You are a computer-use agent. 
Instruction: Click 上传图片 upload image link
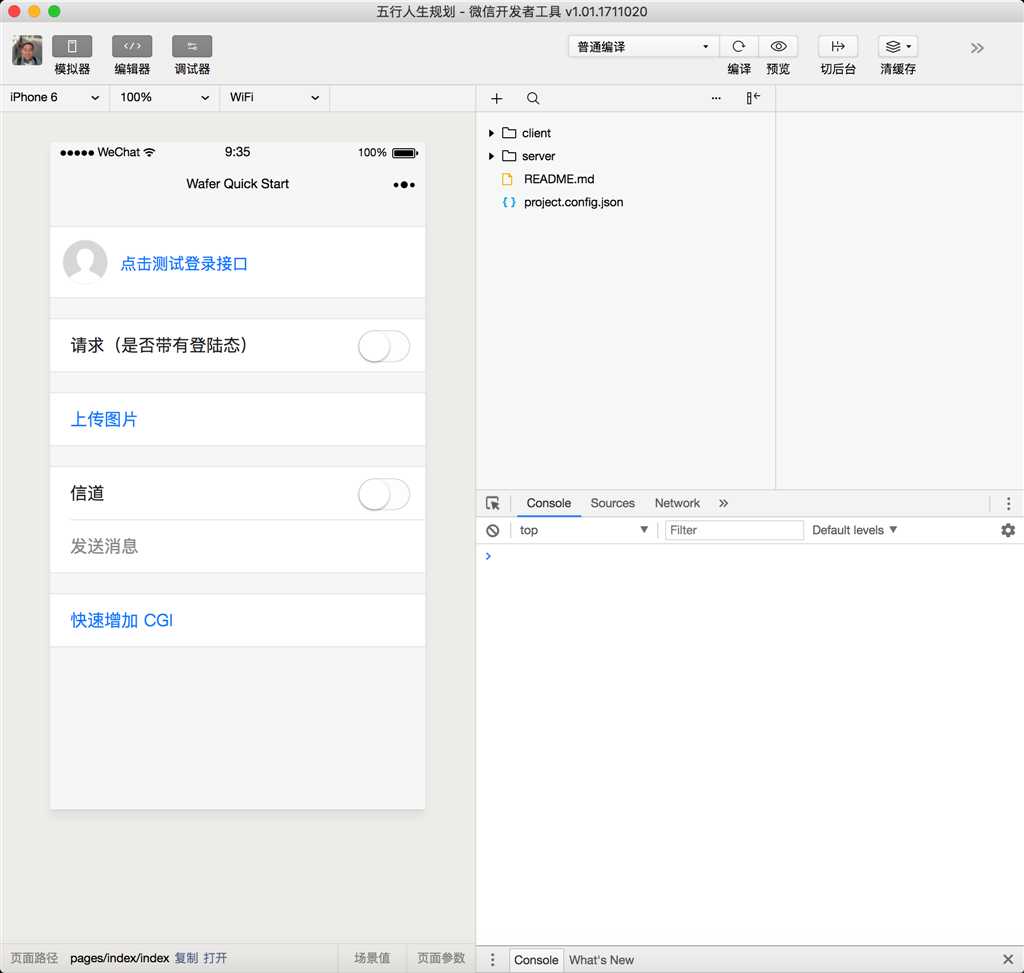pyautogui.click(x=104, y=419)
